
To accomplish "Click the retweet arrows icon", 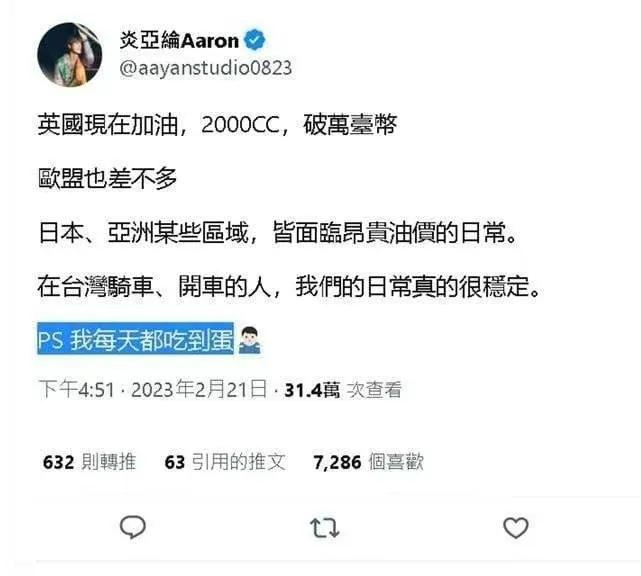I will coord(325,527).
